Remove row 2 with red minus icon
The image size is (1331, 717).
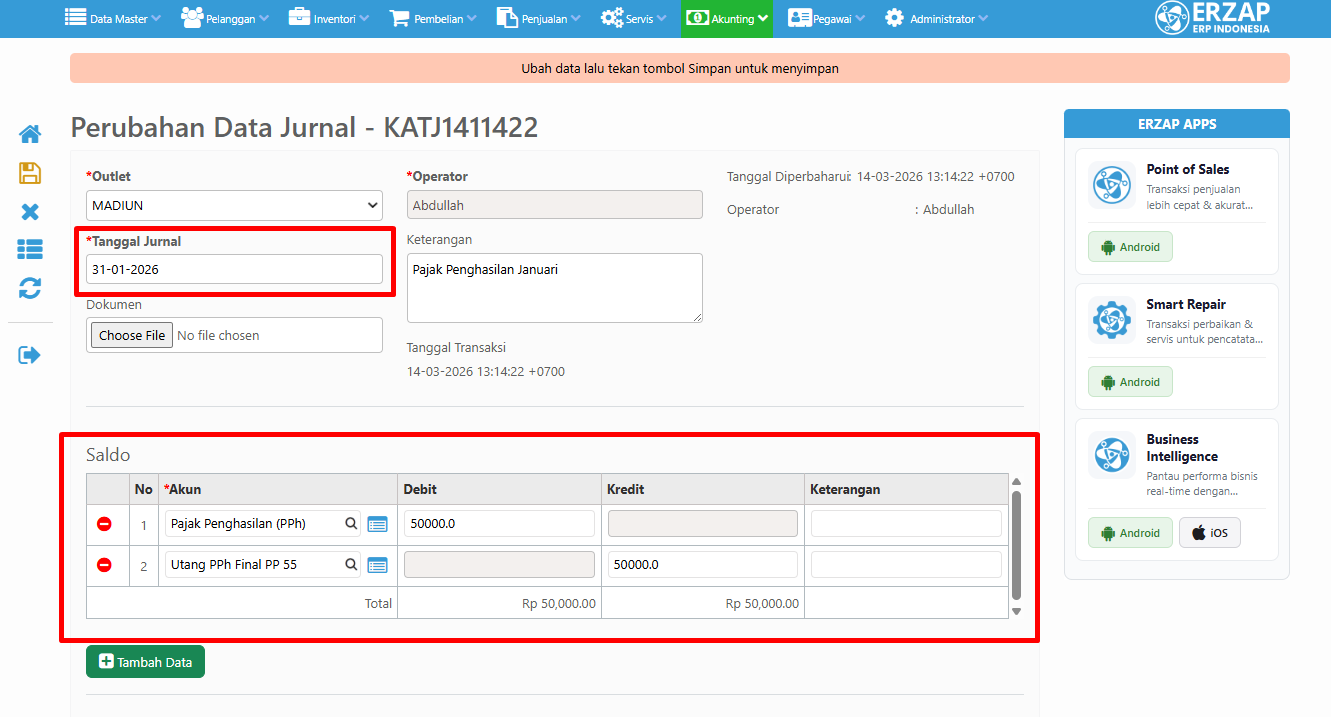click(104, 565)
